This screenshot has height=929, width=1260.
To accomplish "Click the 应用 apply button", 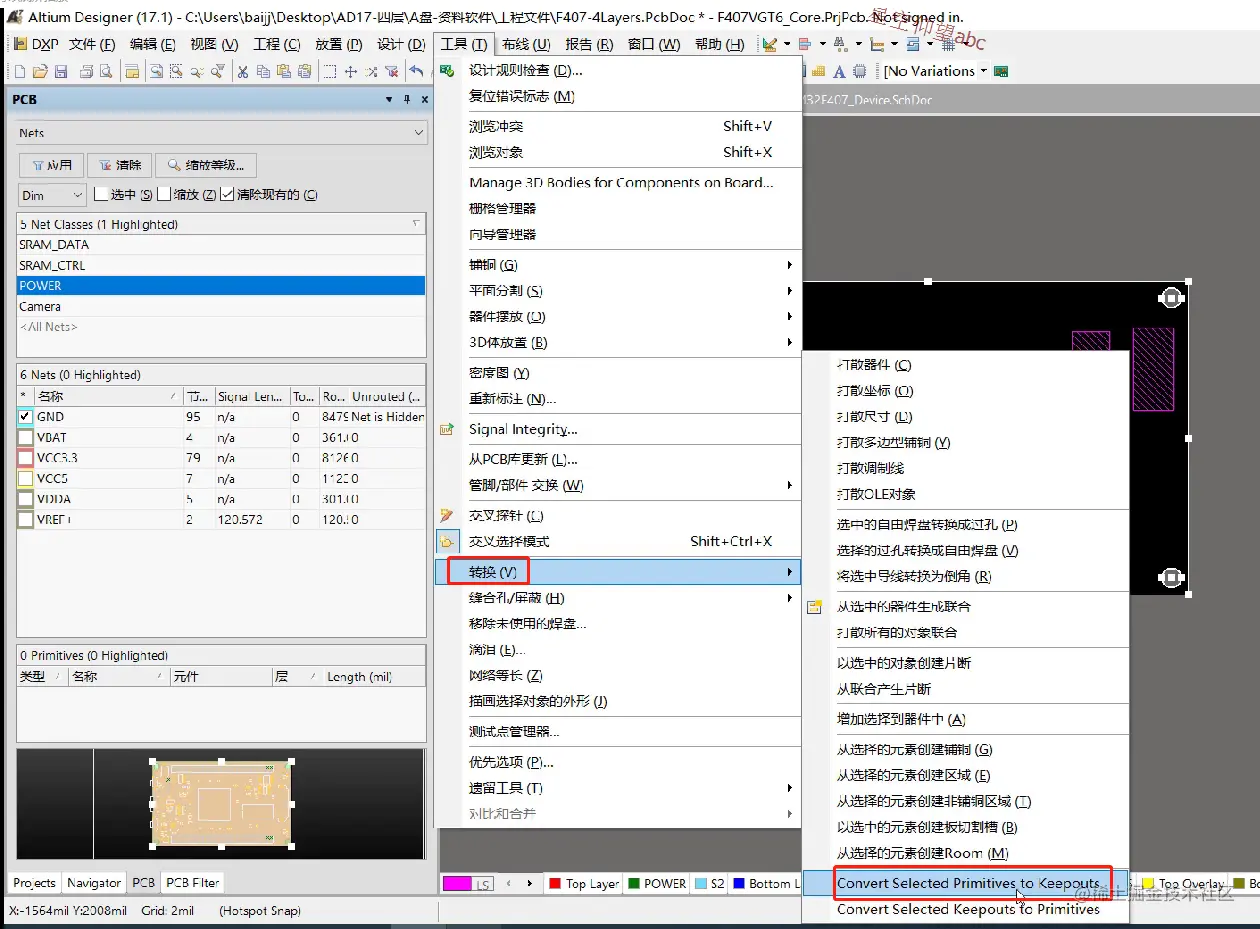I will [x=51, y=165].
